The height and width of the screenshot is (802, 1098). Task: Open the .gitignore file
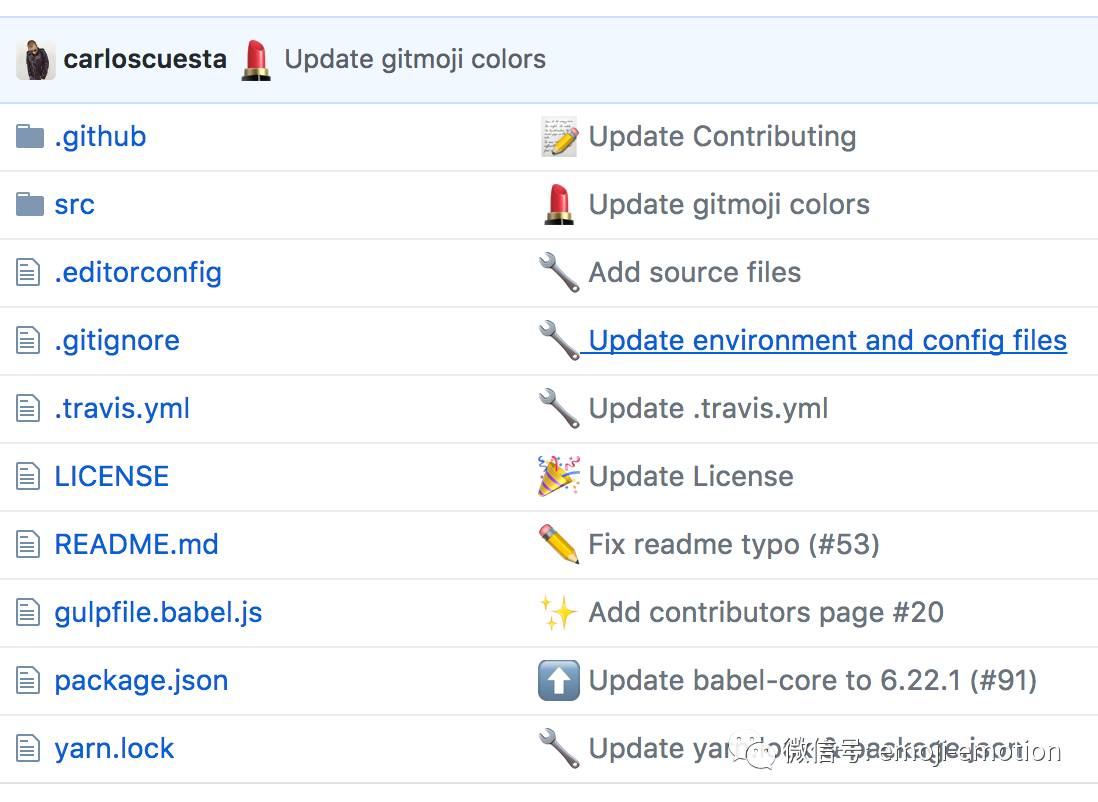(117, 340)
